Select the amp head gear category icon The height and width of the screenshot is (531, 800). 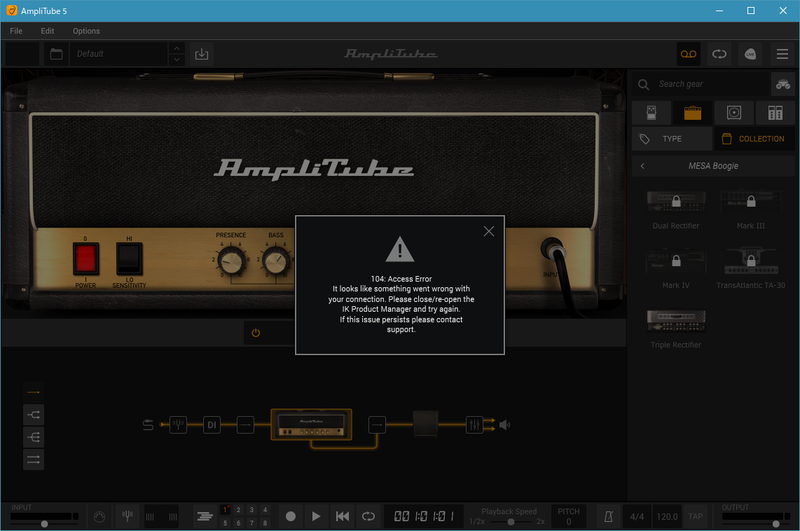point(692,113)
